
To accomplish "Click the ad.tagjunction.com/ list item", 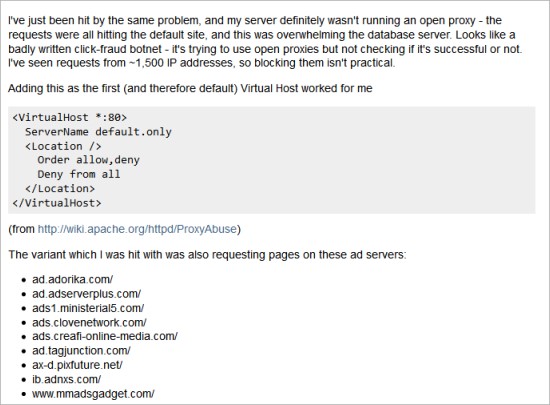I will click(x=81, y=351).
